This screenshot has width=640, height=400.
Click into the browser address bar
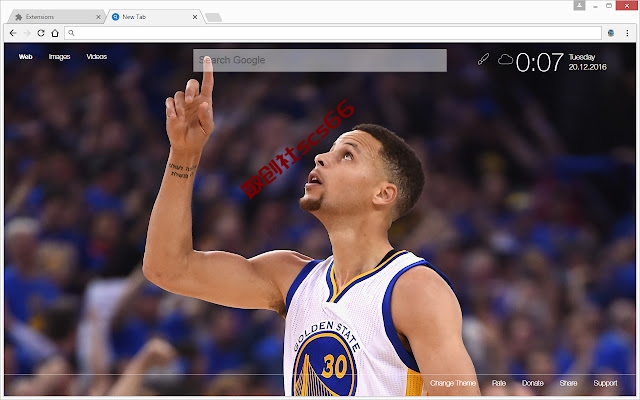pos(333,33)
